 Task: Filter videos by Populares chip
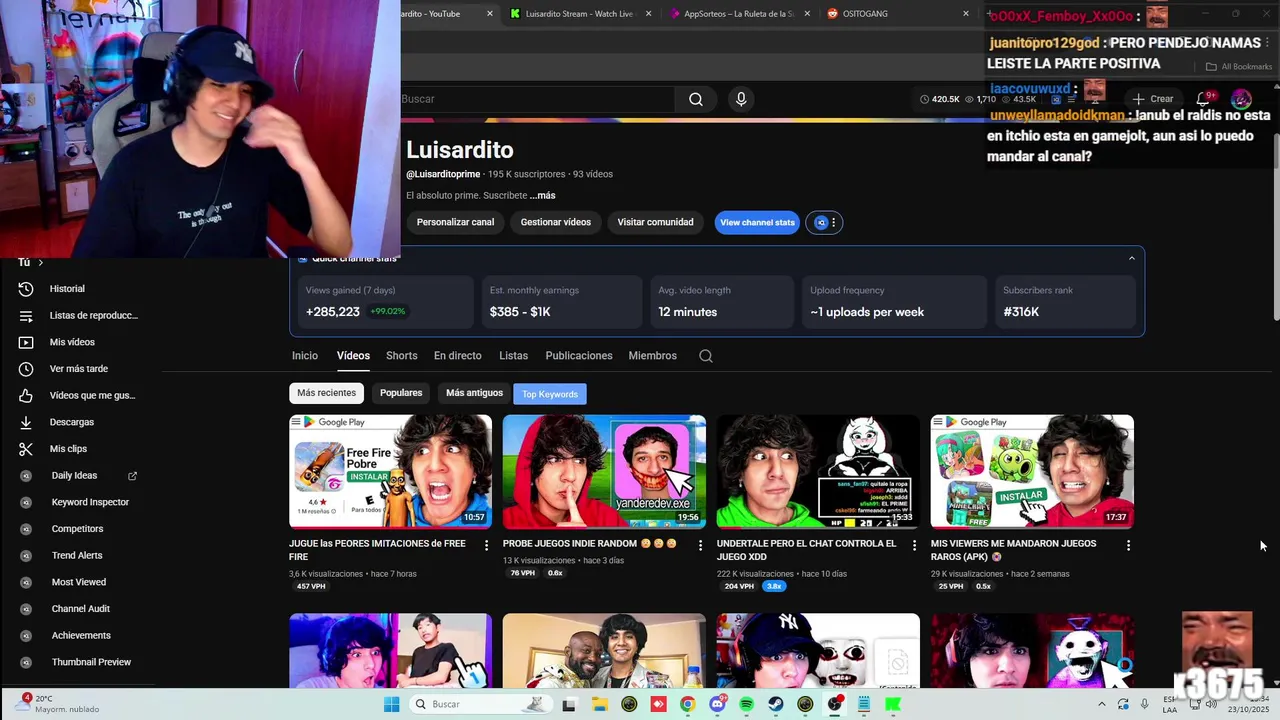click(401, 393)
